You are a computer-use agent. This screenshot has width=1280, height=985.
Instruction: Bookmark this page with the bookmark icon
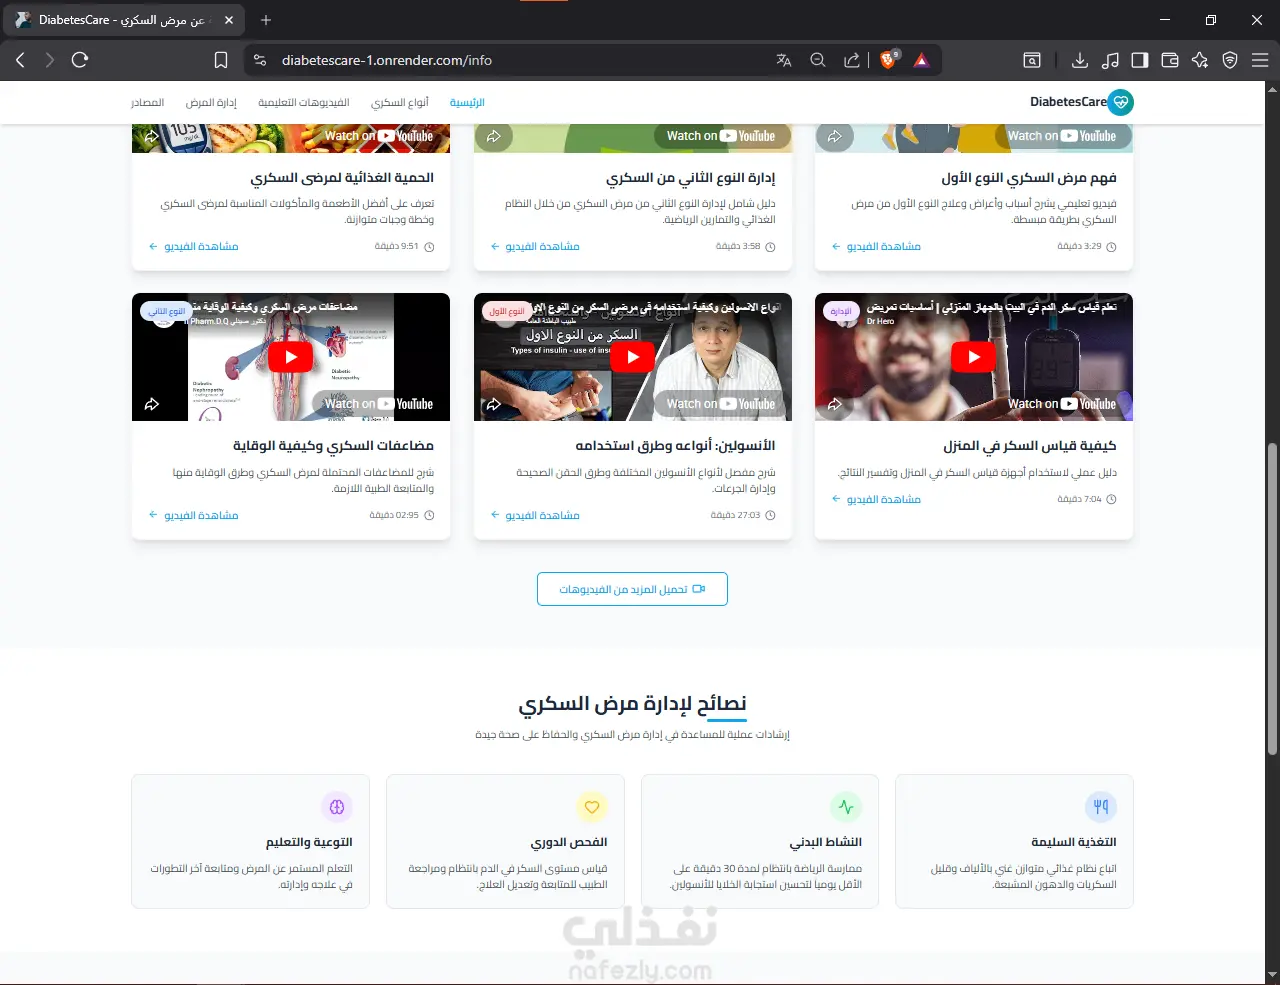tap(221, 60)
